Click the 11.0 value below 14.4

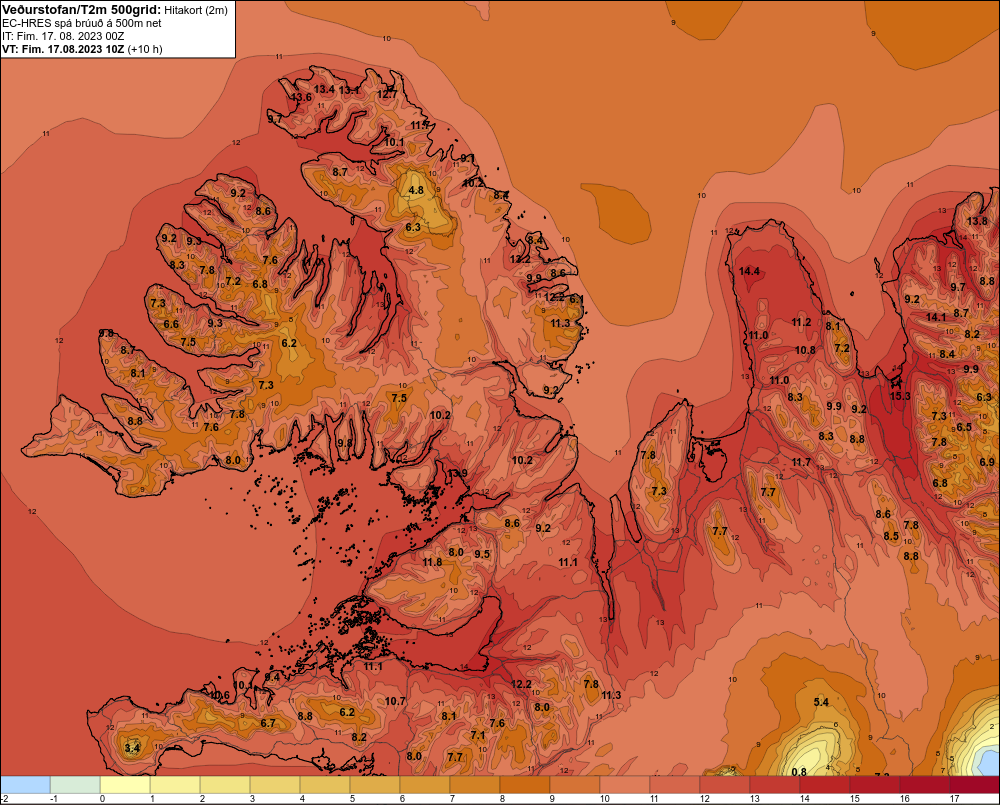coord(758,335)
